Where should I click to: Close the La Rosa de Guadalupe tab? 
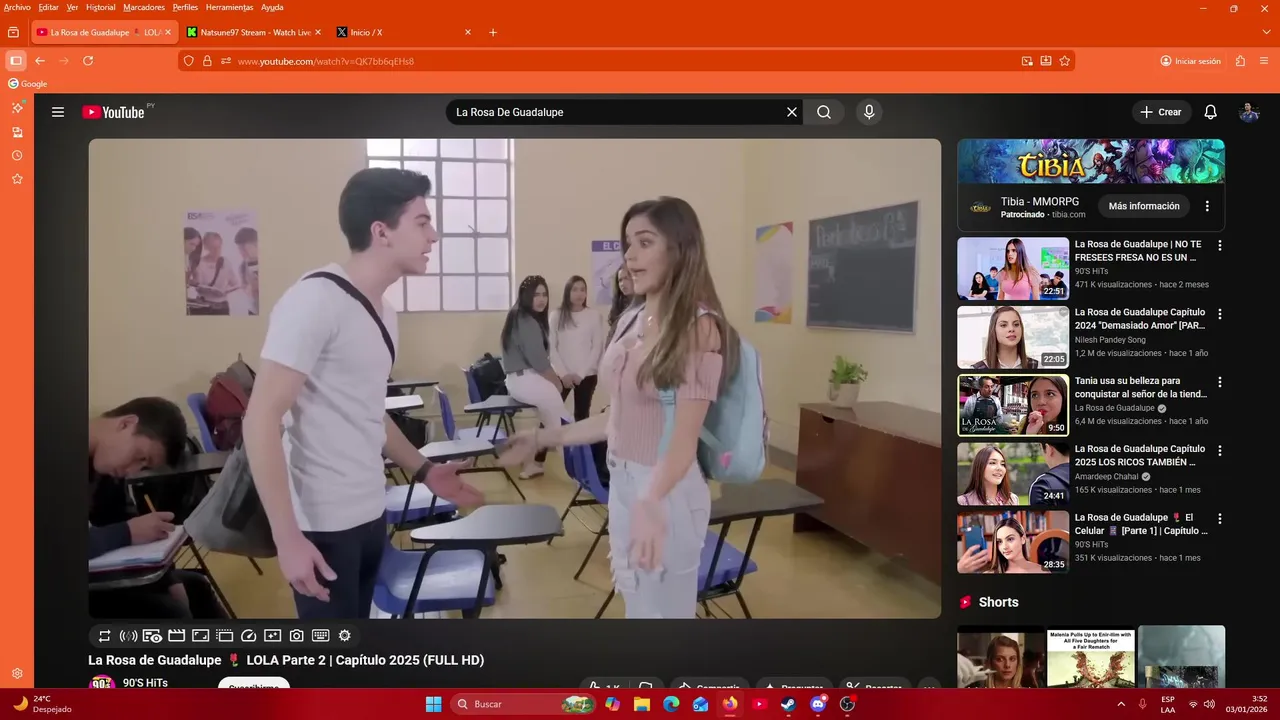(x=168, y=32)
